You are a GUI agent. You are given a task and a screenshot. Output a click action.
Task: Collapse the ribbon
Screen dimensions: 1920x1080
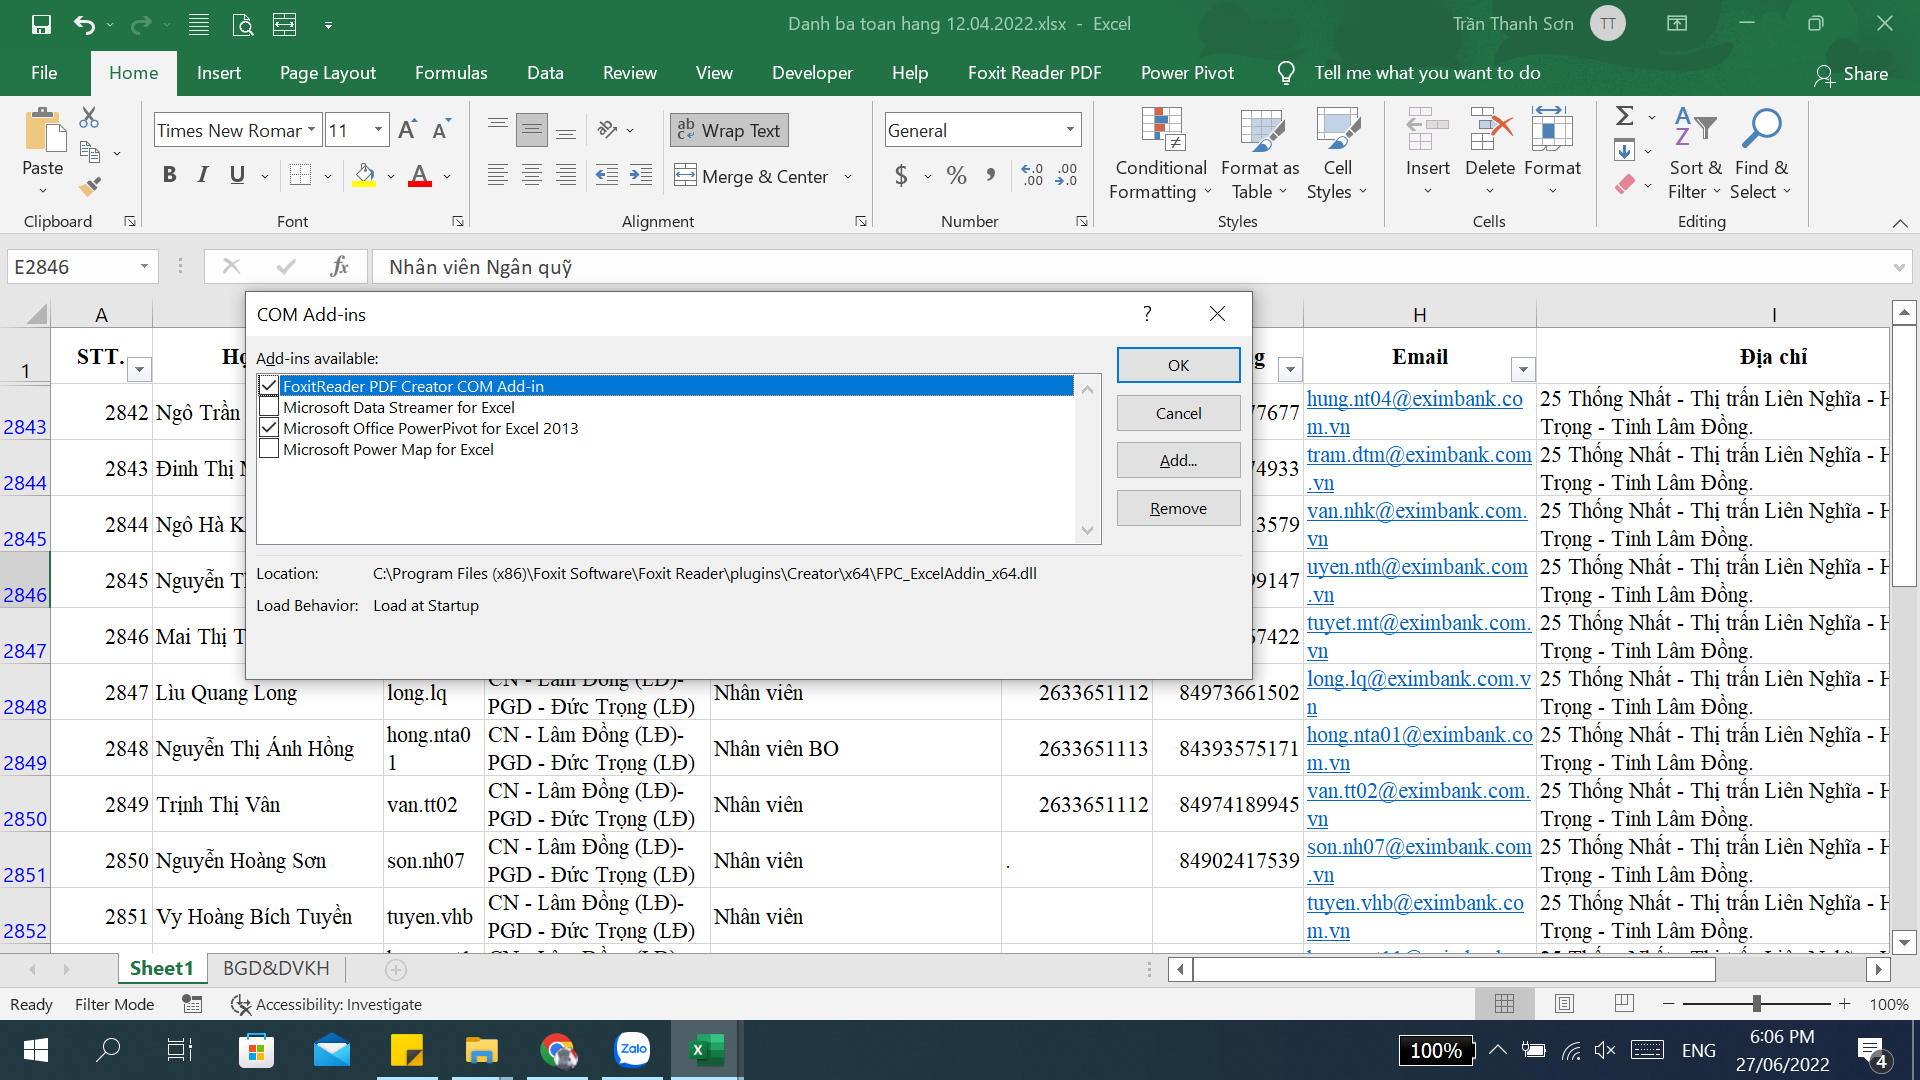1899,222
